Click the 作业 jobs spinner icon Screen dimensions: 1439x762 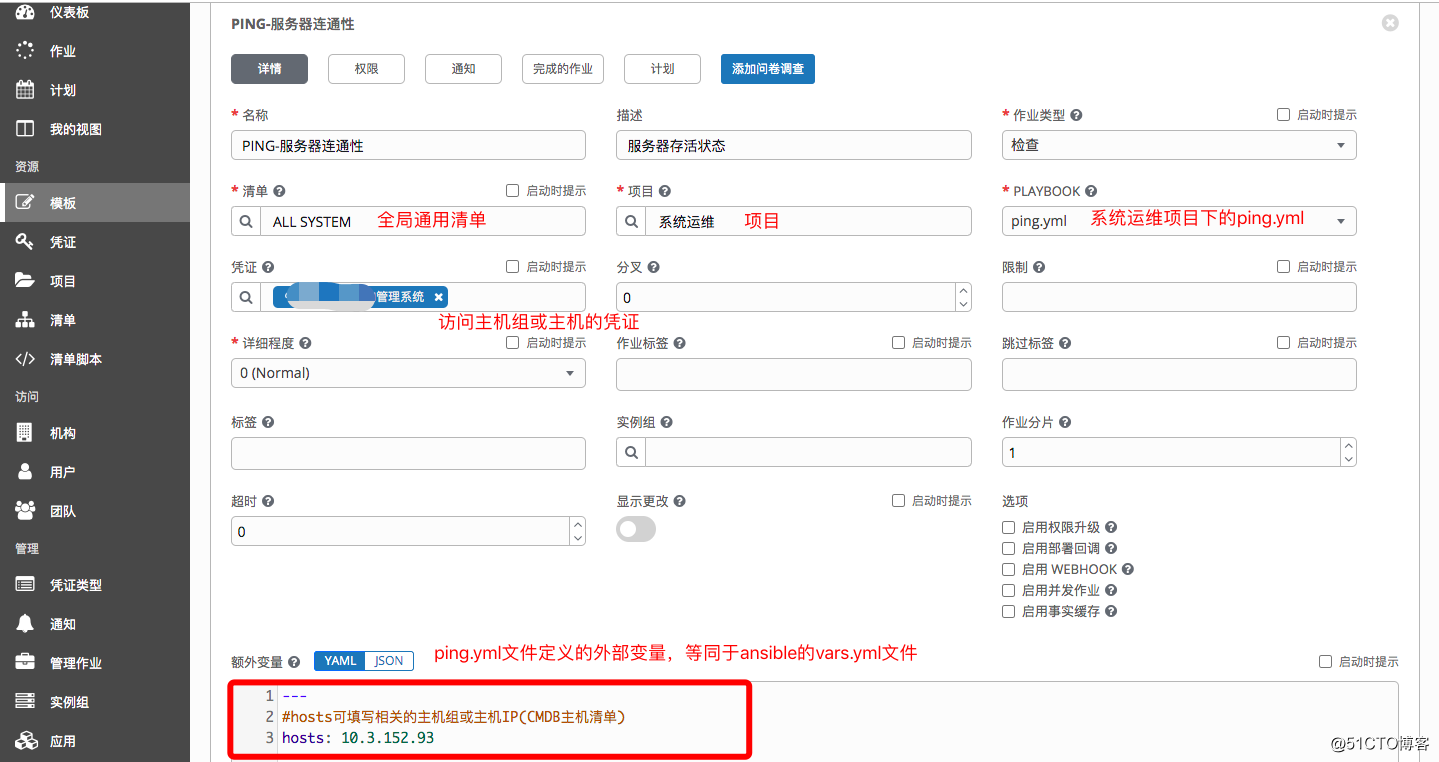coord(25,51)
